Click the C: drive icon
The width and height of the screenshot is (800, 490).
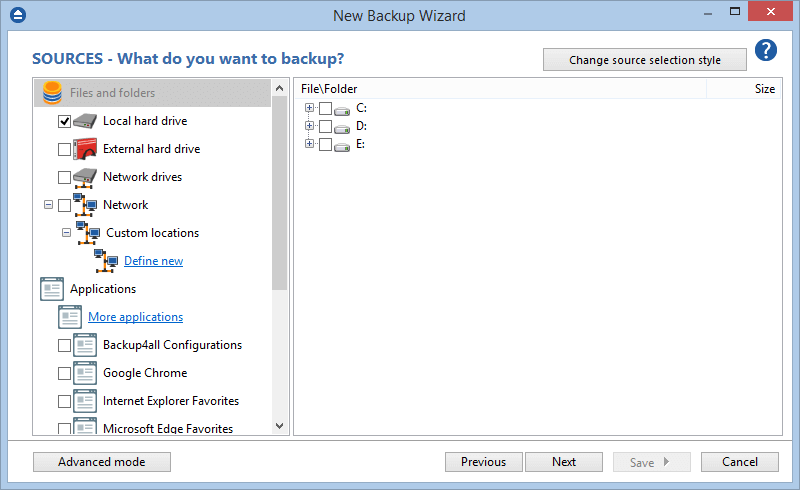tap(342, 110)
